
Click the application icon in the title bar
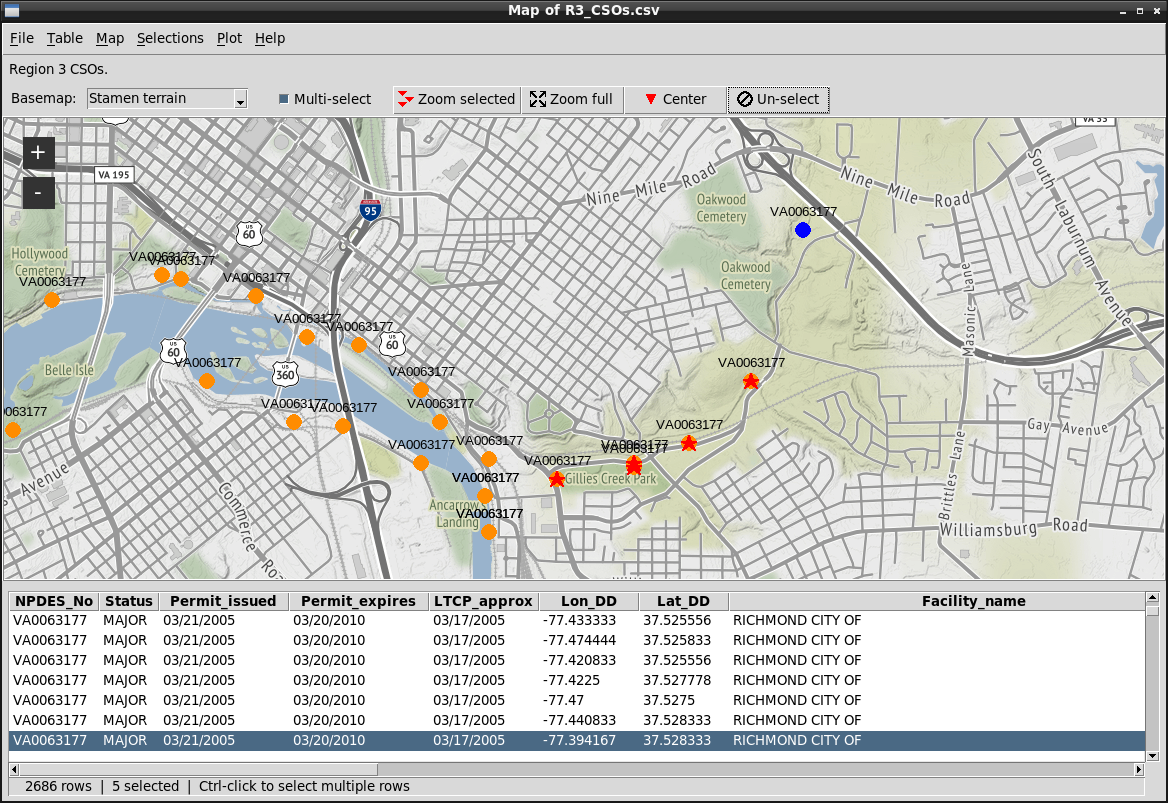(x=10, y=10)
